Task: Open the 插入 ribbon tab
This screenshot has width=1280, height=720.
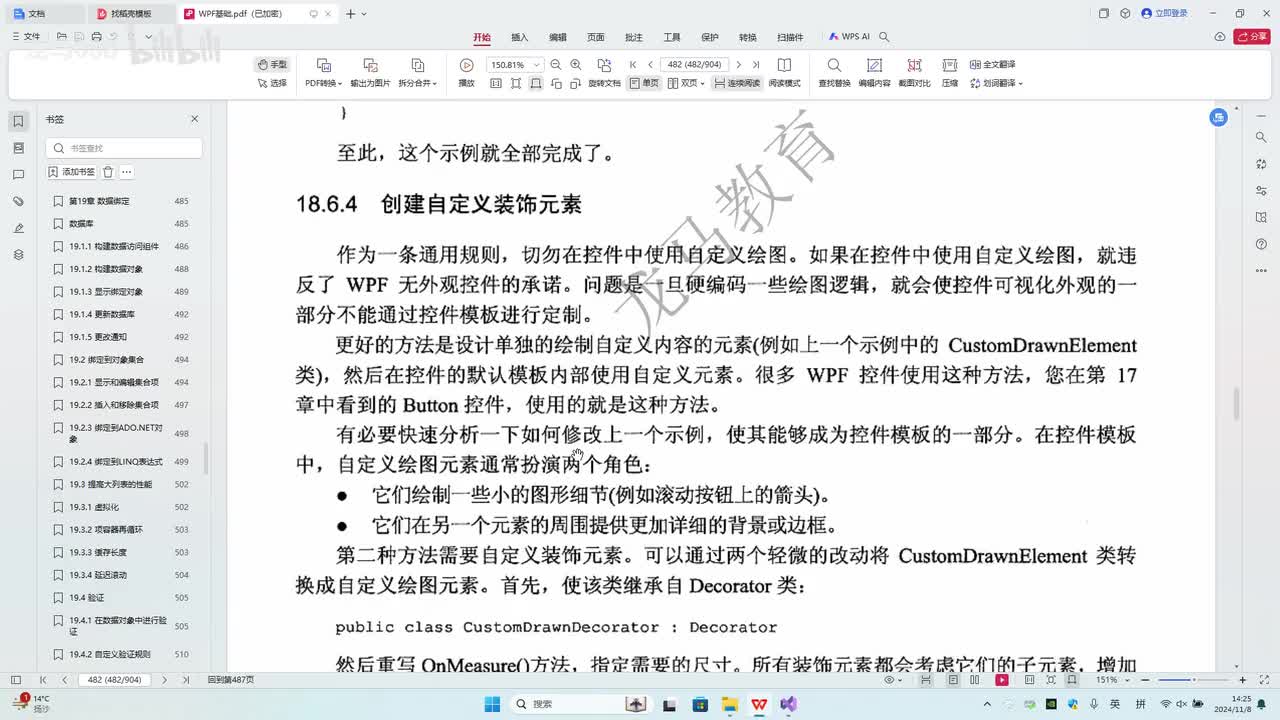Action: (x=520, y=37)
